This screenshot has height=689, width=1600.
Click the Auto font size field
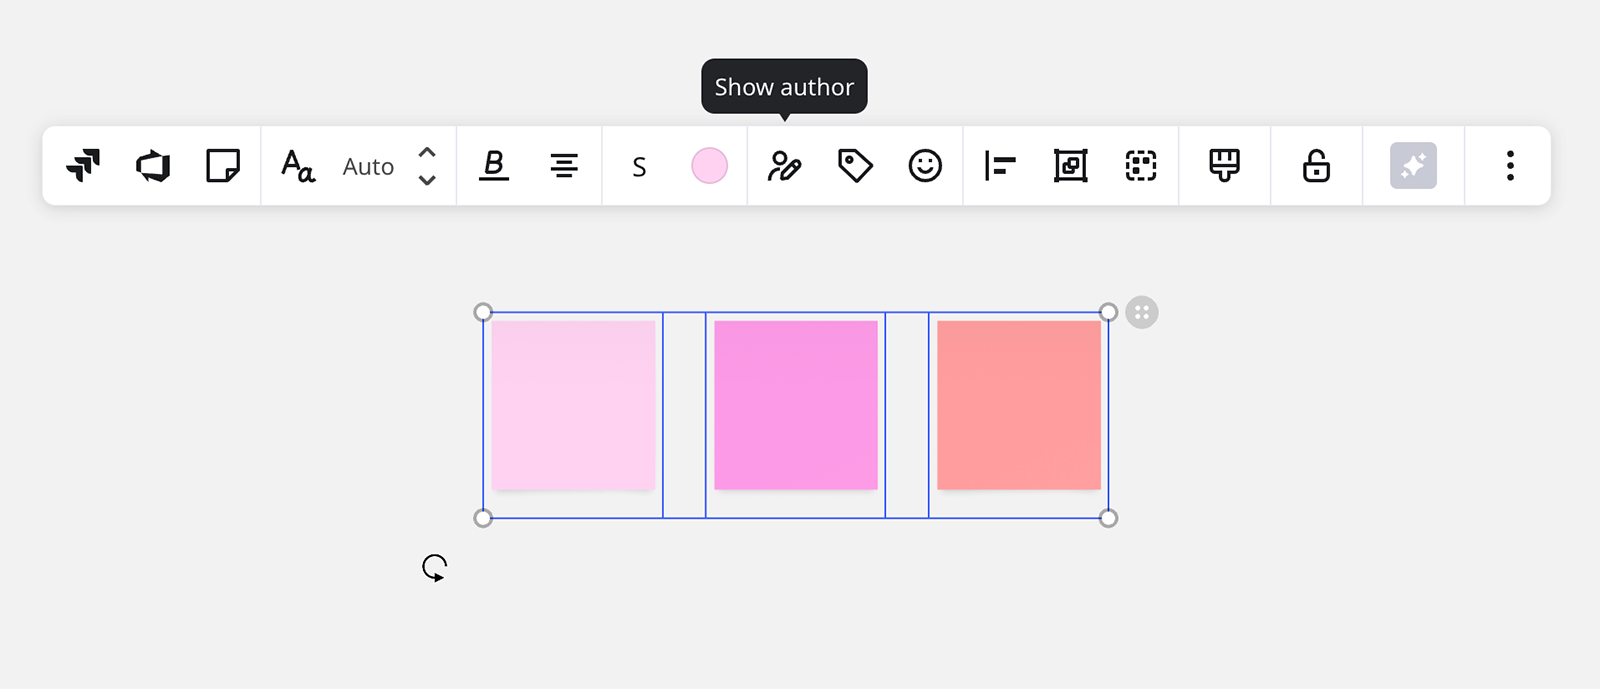[x=368, y=166]
